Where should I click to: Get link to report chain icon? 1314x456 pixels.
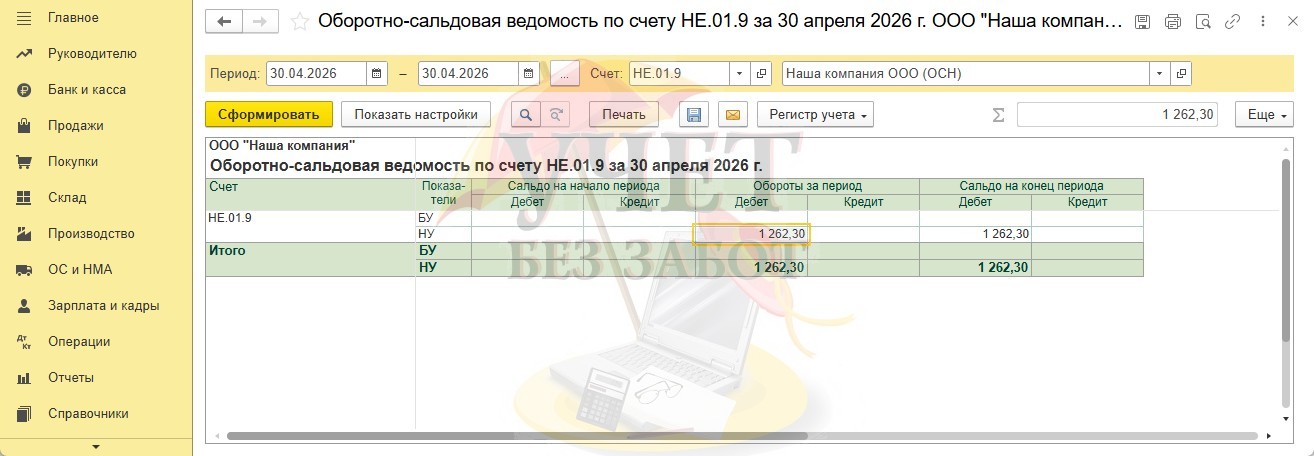[x=1232, y=21]
